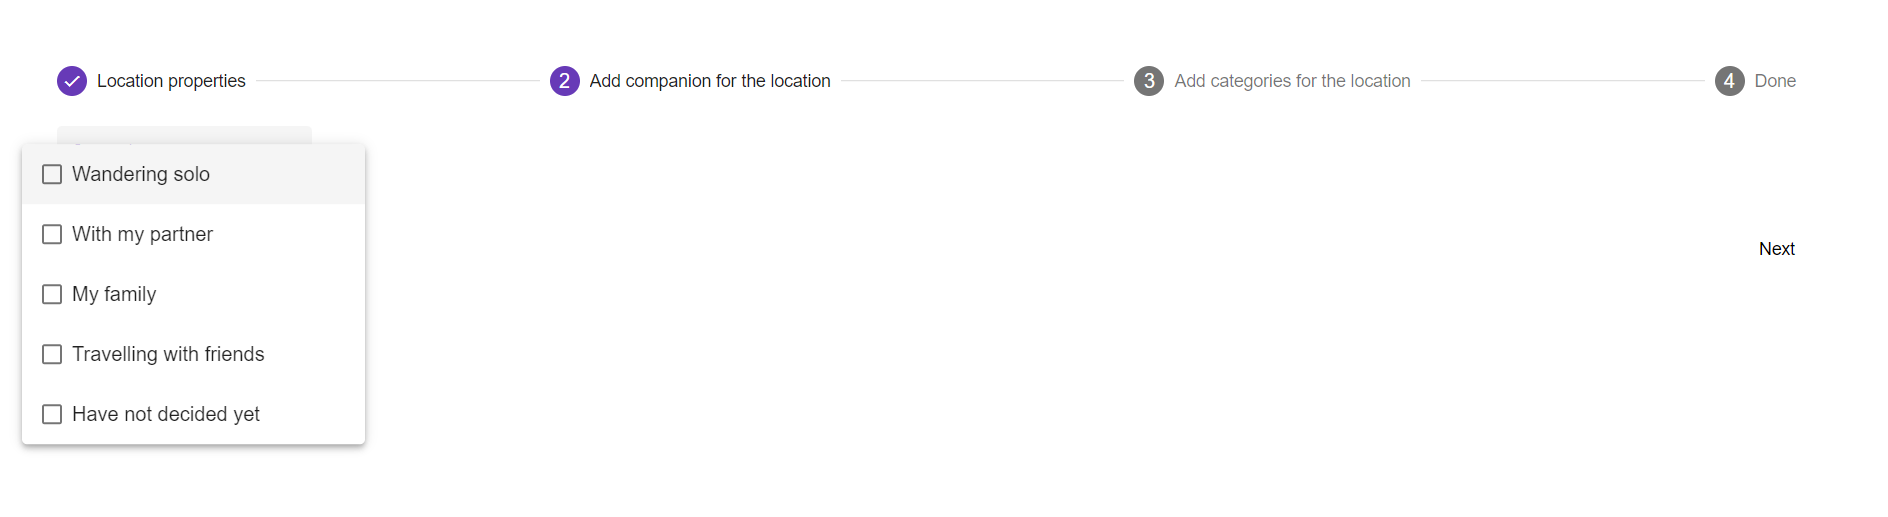Go back to Location properties step label
This screenshot has width=1888, height=517.
[x=171, y=81]
